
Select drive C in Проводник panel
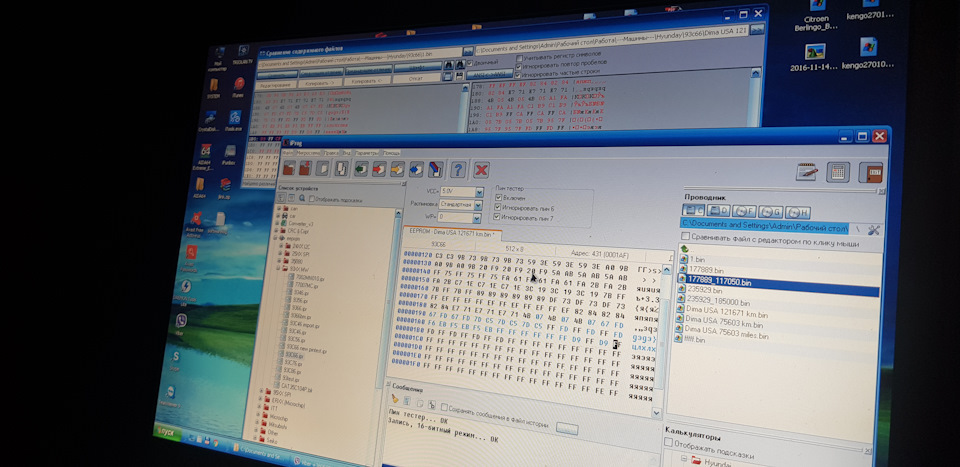692,211
